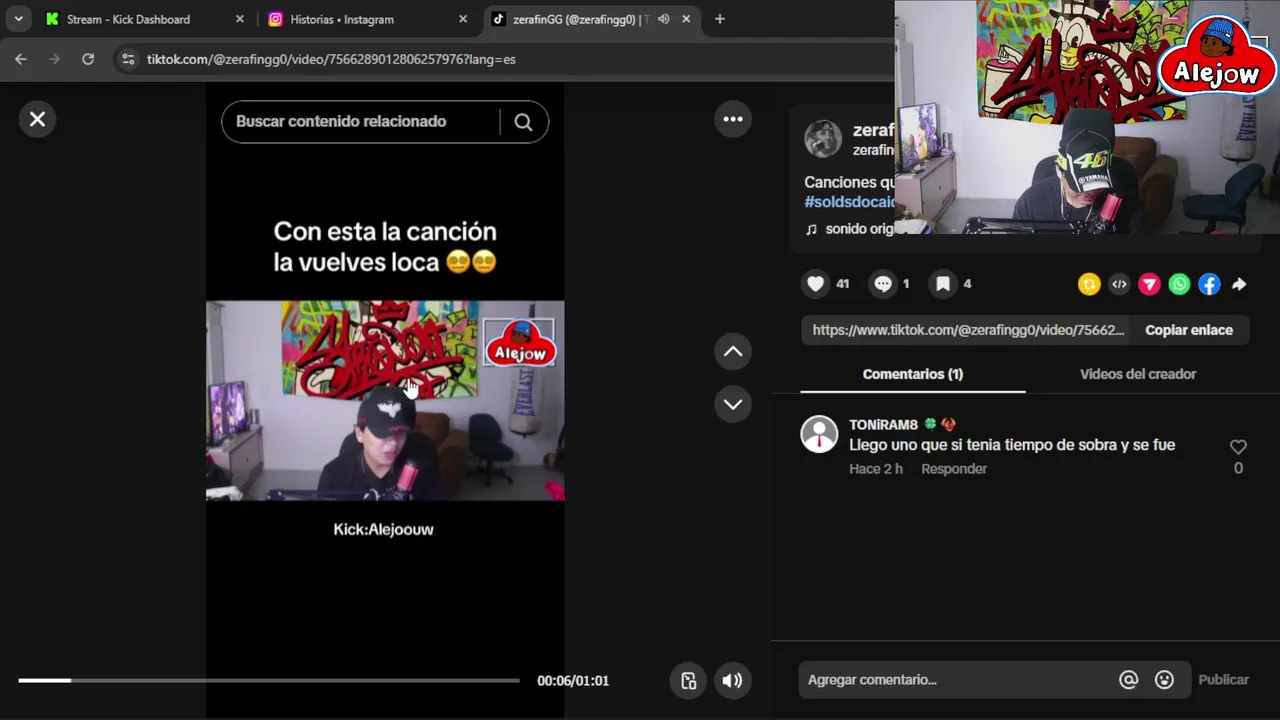The image size is (1280, 720).
Task: Open a new browser tab
Action: [719, 19]
